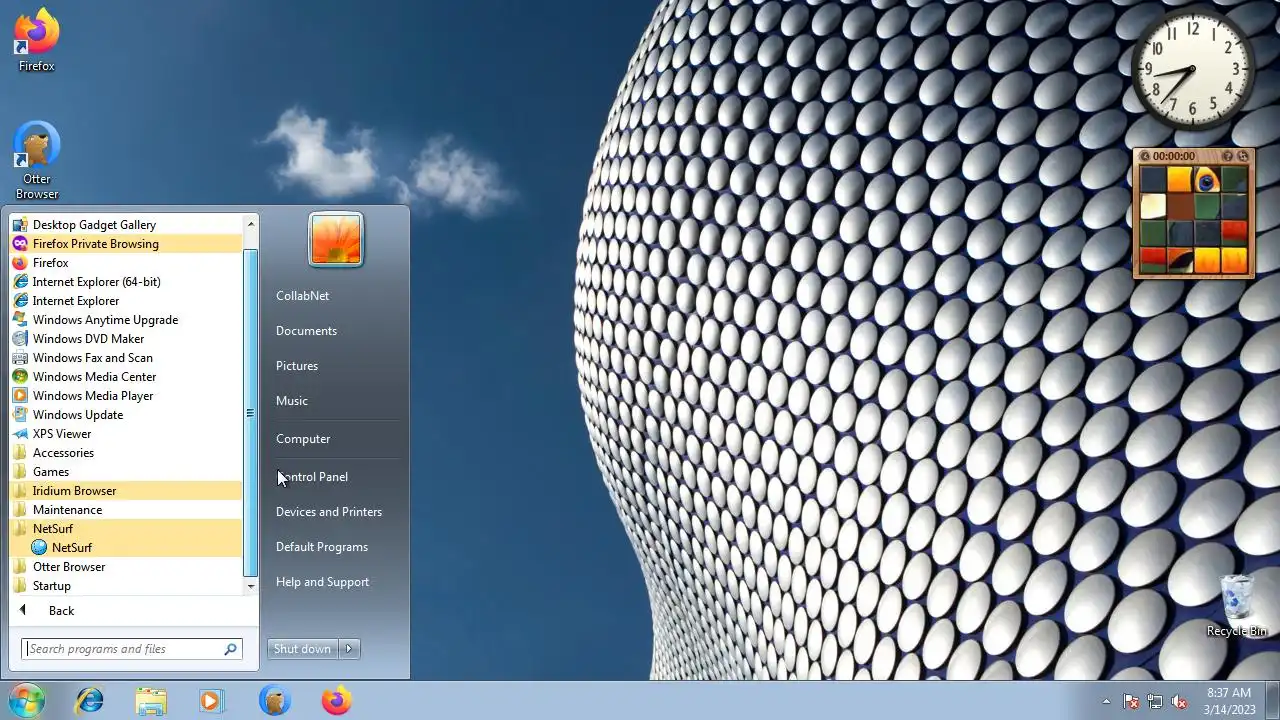
Task: Open Control Panel from Start menu
Action: point(336,477)
